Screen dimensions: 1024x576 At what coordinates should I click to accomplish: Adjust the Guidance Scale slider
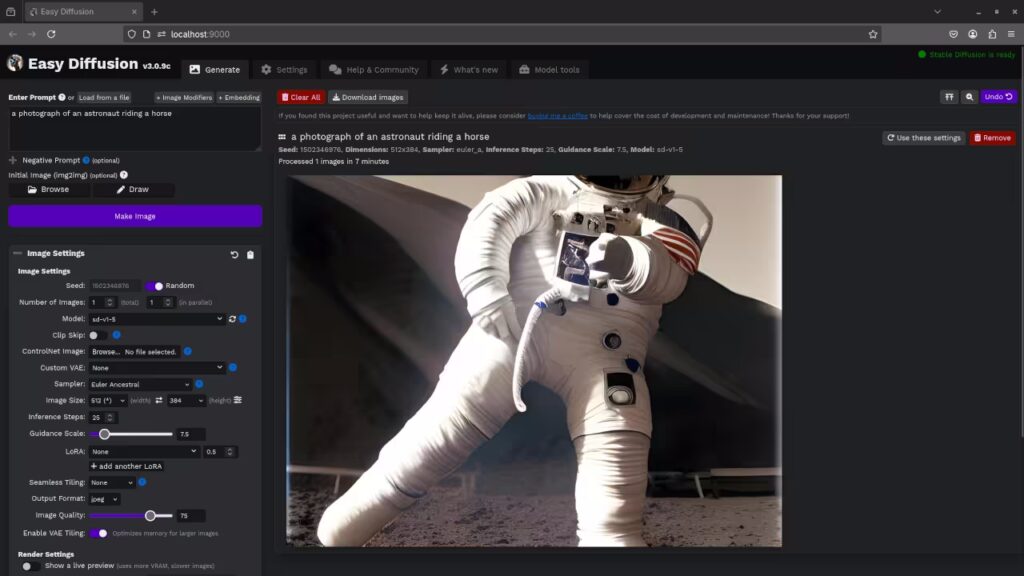pos(104,434)
